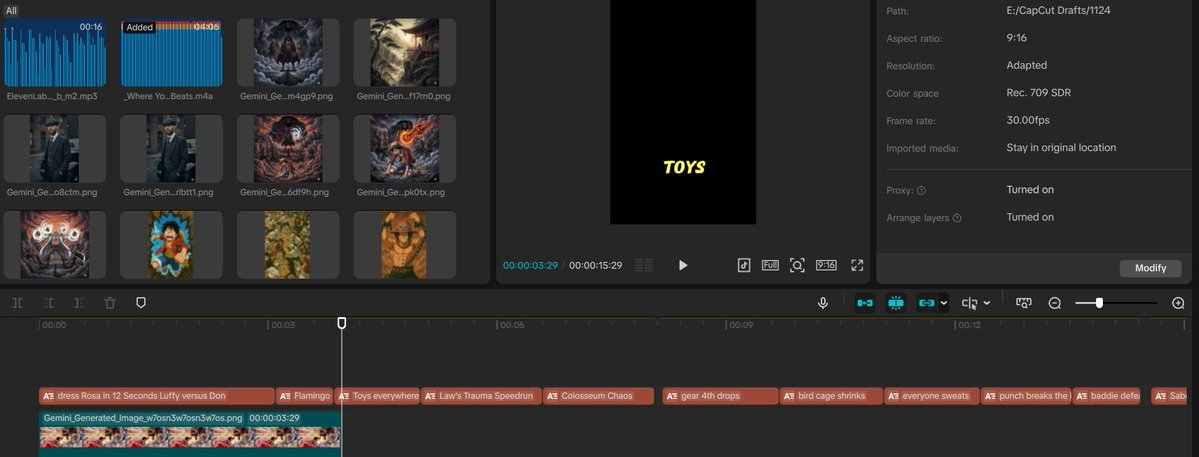
Task: Click the Delete right trim icon
Action: click(x=79, y=303)
